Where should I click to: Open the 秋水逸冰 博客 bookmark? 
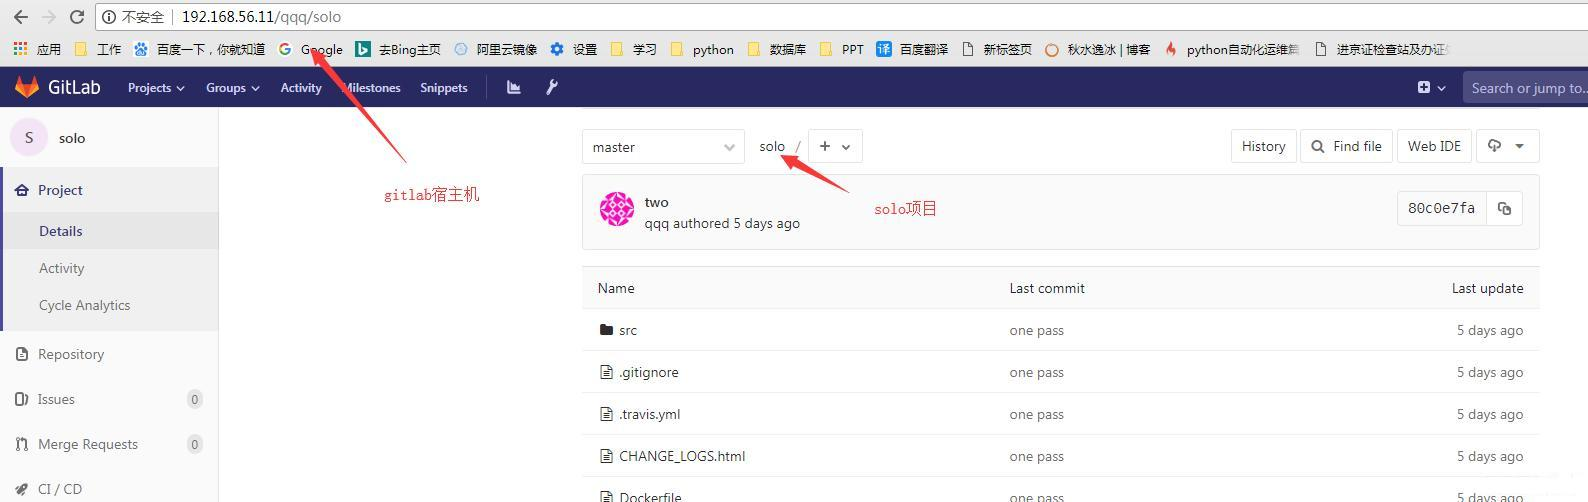(1097, 49)
